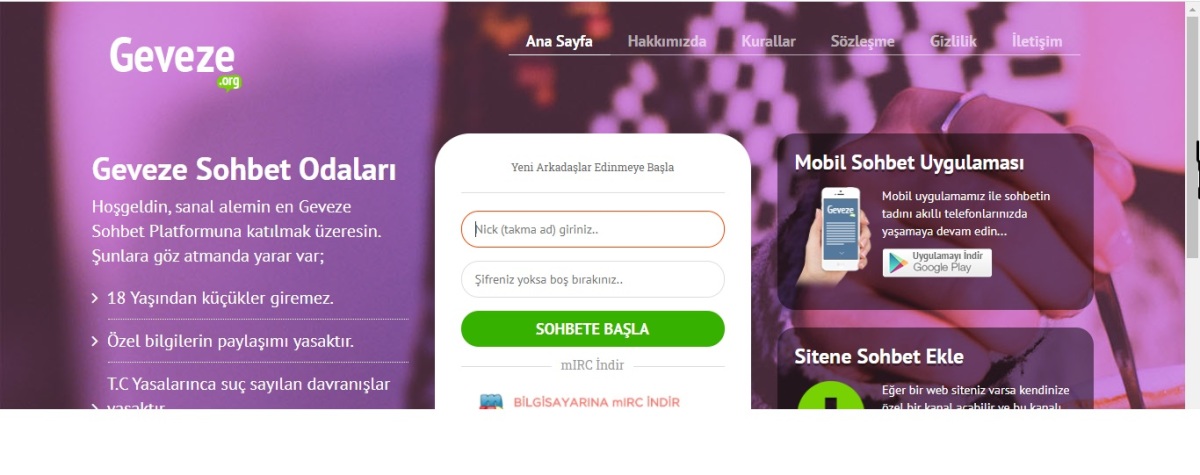Focus the Şifreniz password field
The width and height of the screenshot is (1200, 475).
pos(593,279)
